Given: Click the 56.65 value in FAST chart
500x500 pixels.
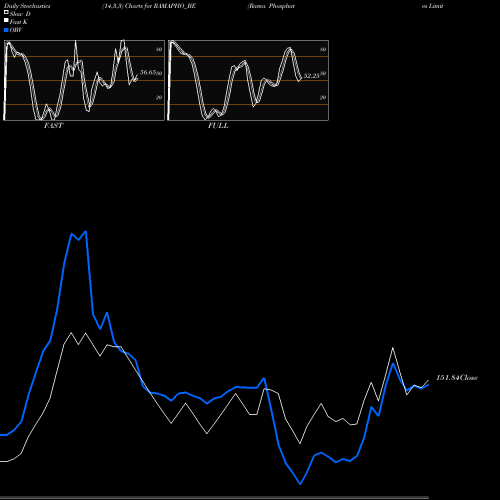Looking at the screenshot, I should pos(148,72).
